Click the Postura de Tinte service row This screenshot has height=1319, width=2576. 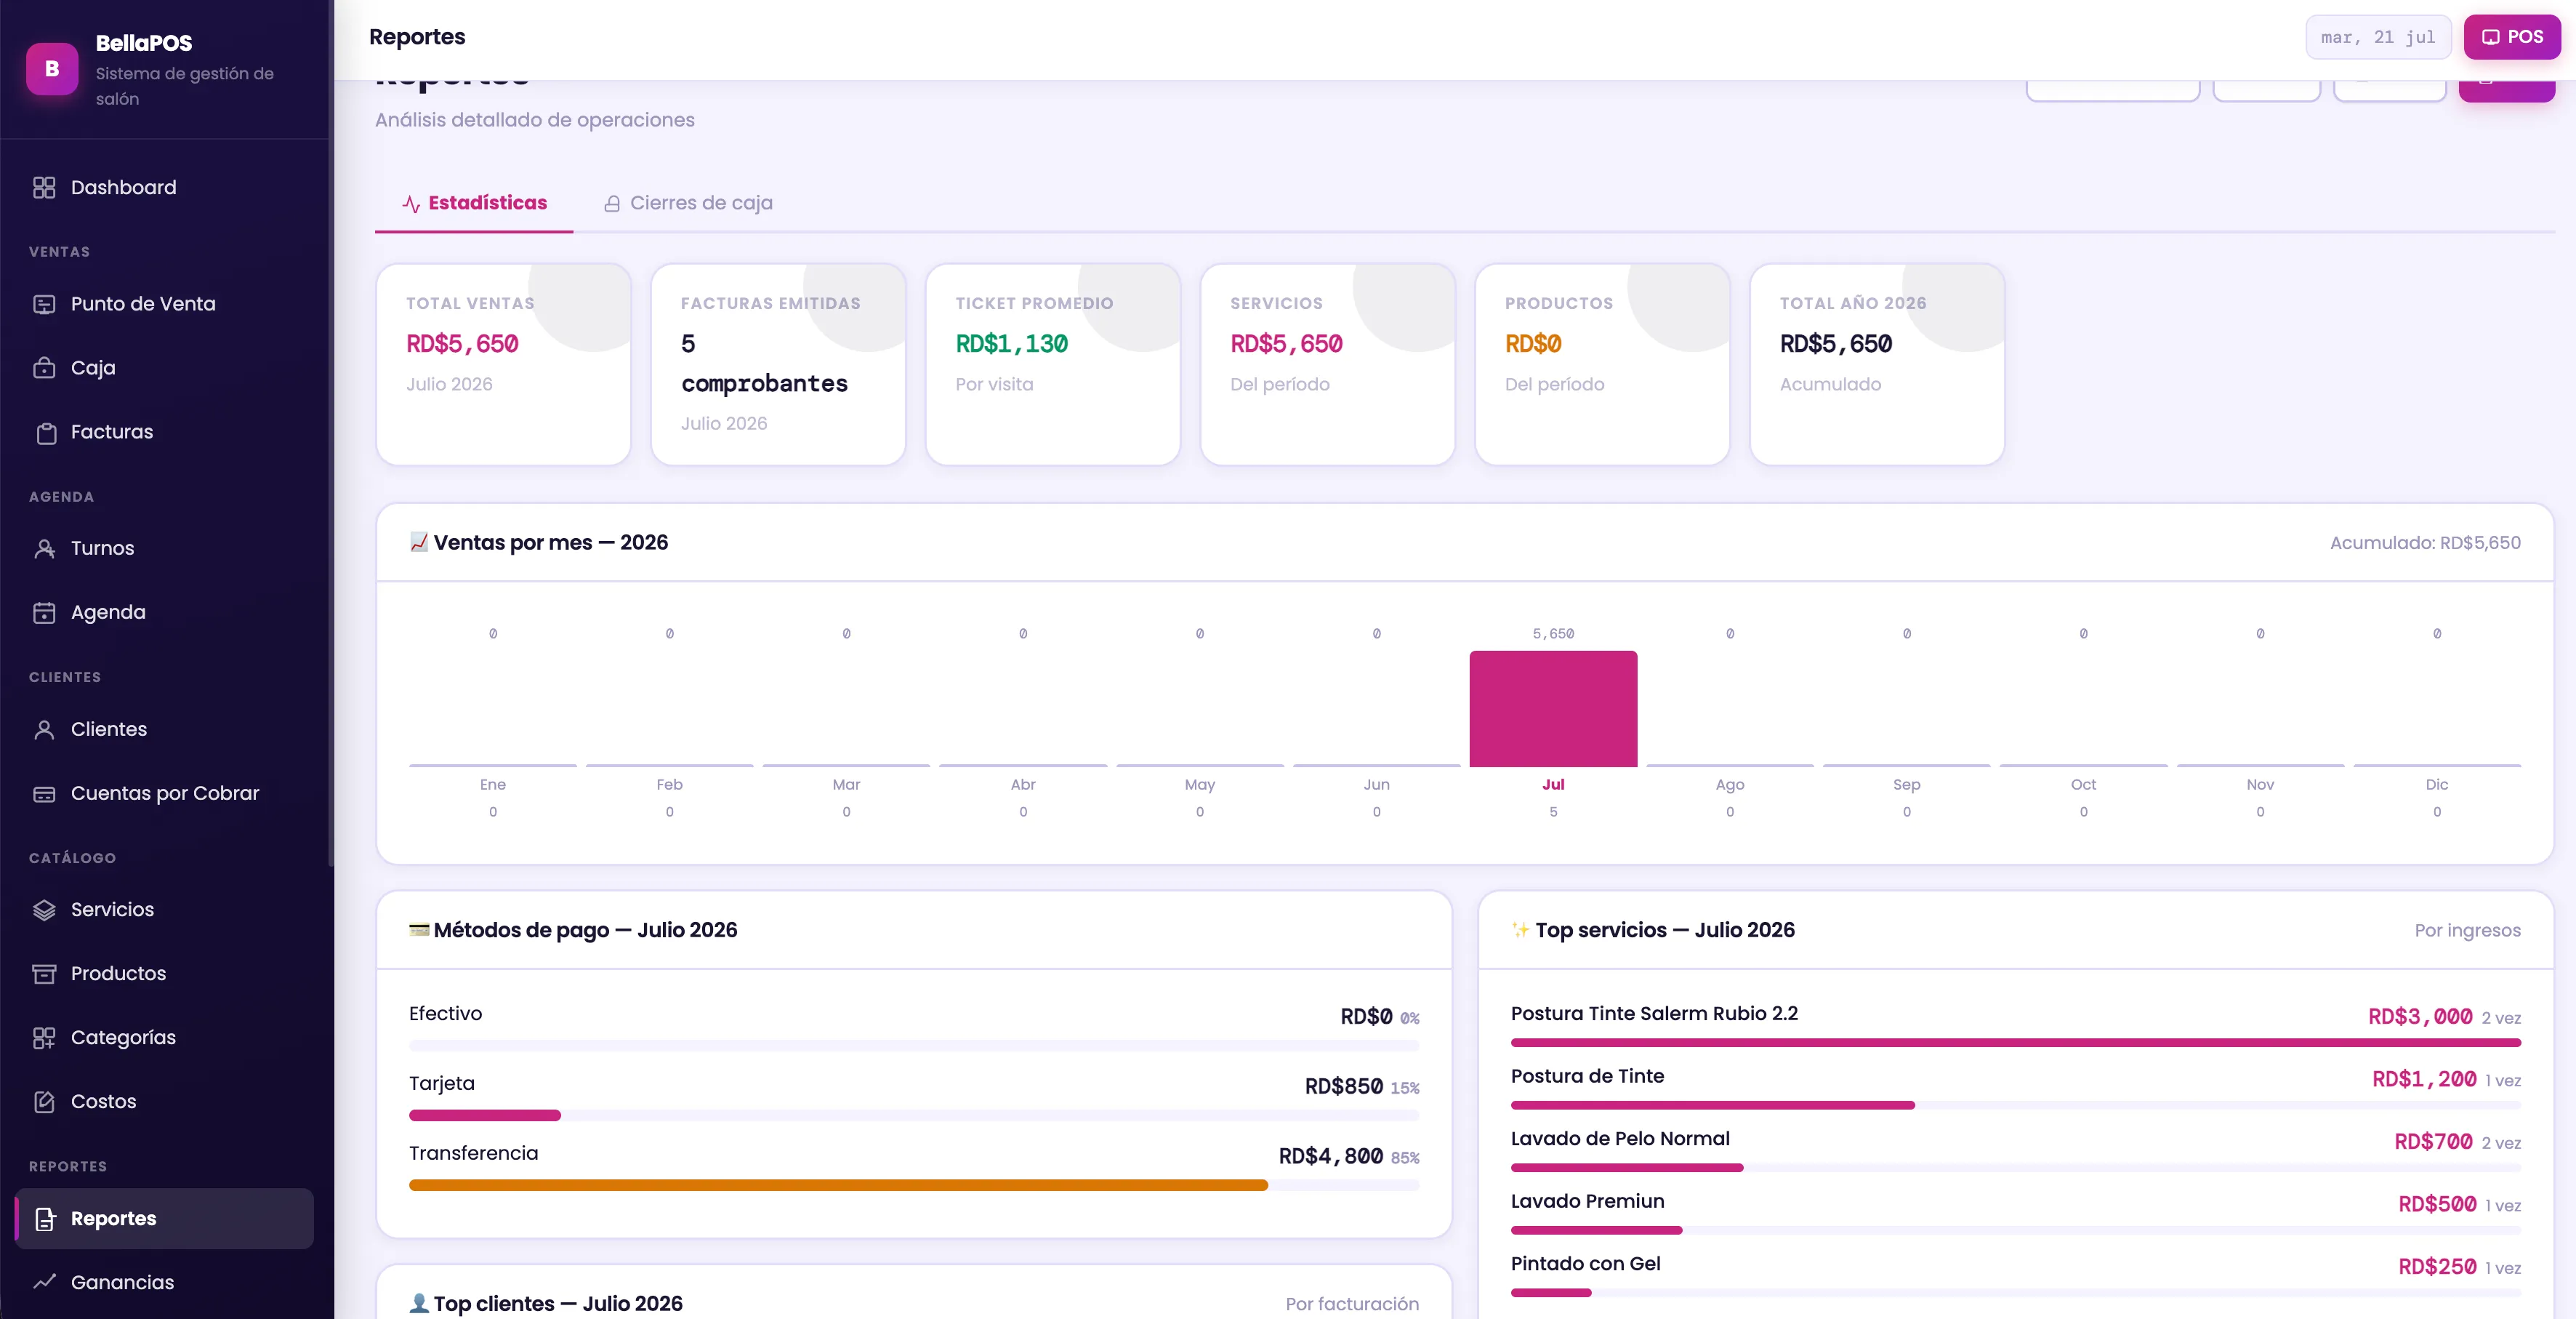coord(2016,1089)
